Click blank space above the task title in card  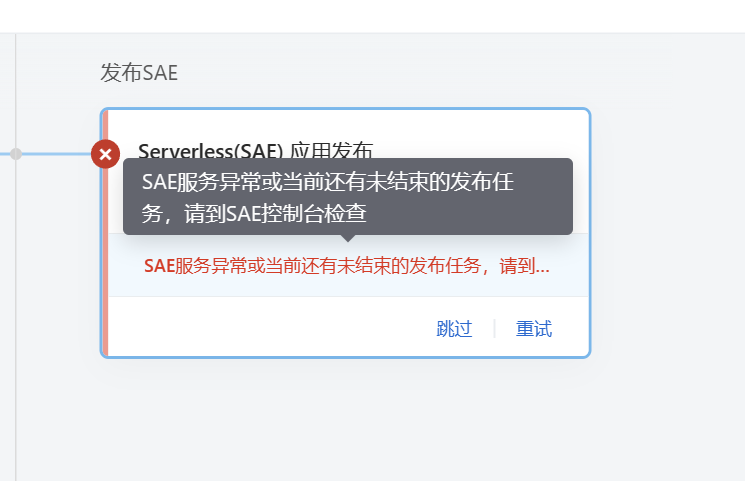(349, 125)
